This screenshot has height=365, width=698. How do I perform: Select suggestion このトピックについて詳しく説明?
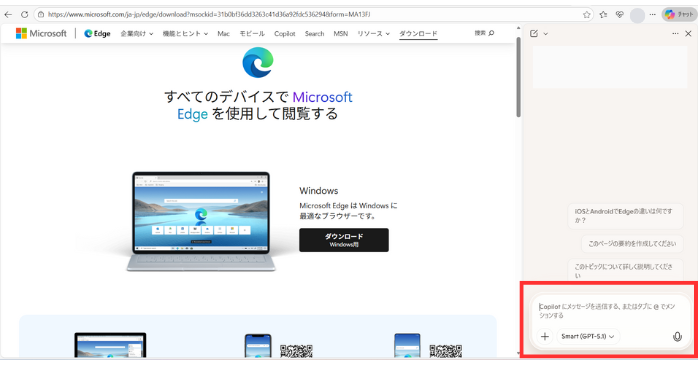(x=625, y=269)
